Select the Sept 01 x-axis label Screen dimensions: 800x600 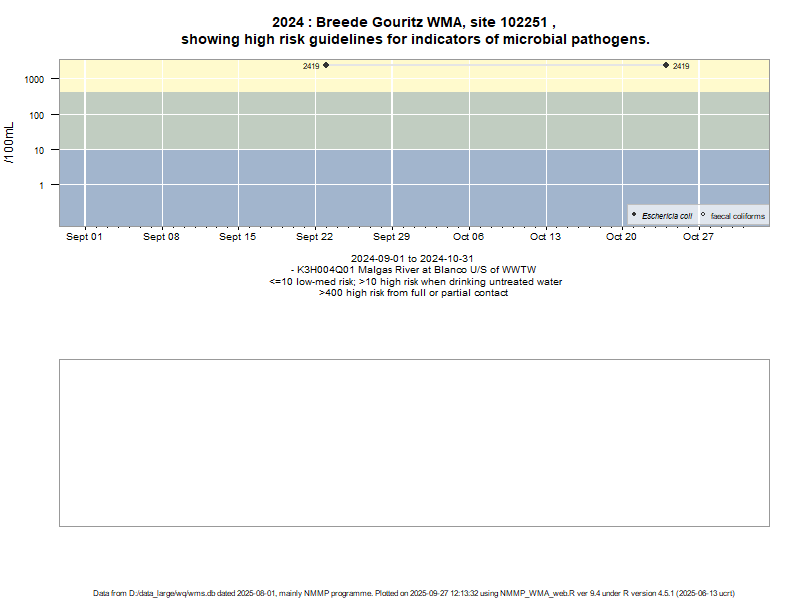(84, 237)
